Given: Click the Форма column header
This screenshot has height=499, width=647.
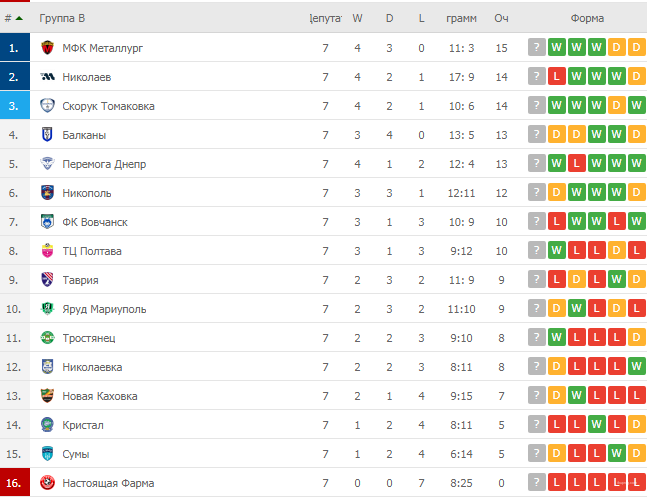Looking at the screenshot, I should [587, 18].
